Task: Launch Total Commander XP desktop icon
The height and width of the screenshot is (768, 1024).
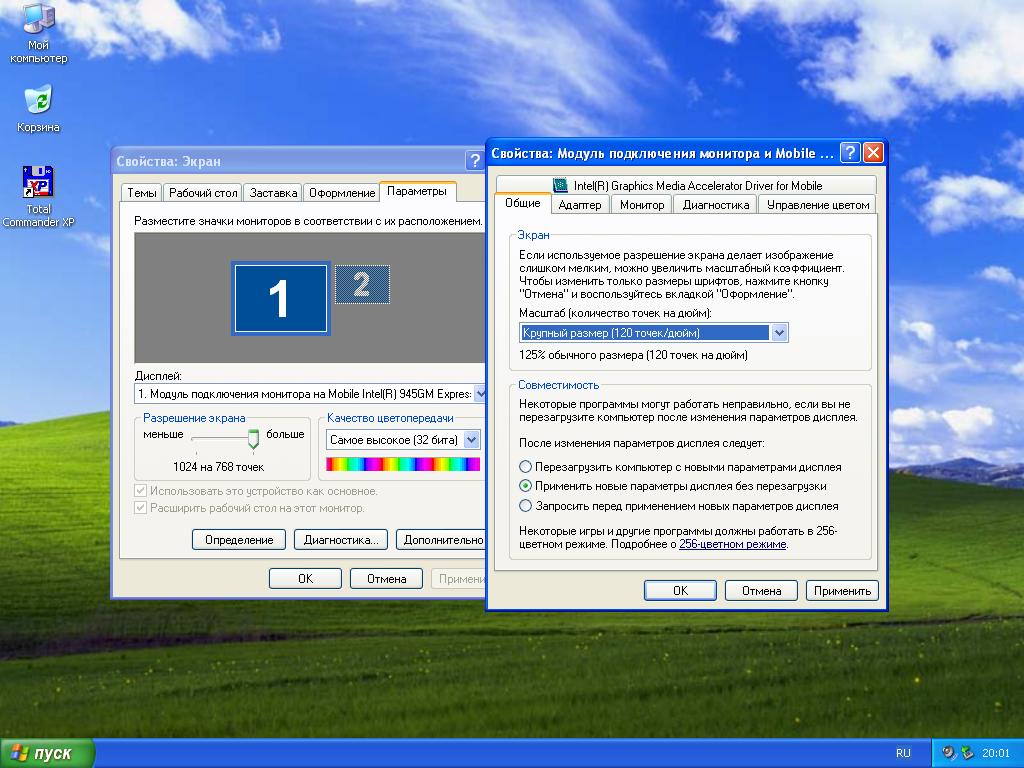Action: click(x=38, y=183)
